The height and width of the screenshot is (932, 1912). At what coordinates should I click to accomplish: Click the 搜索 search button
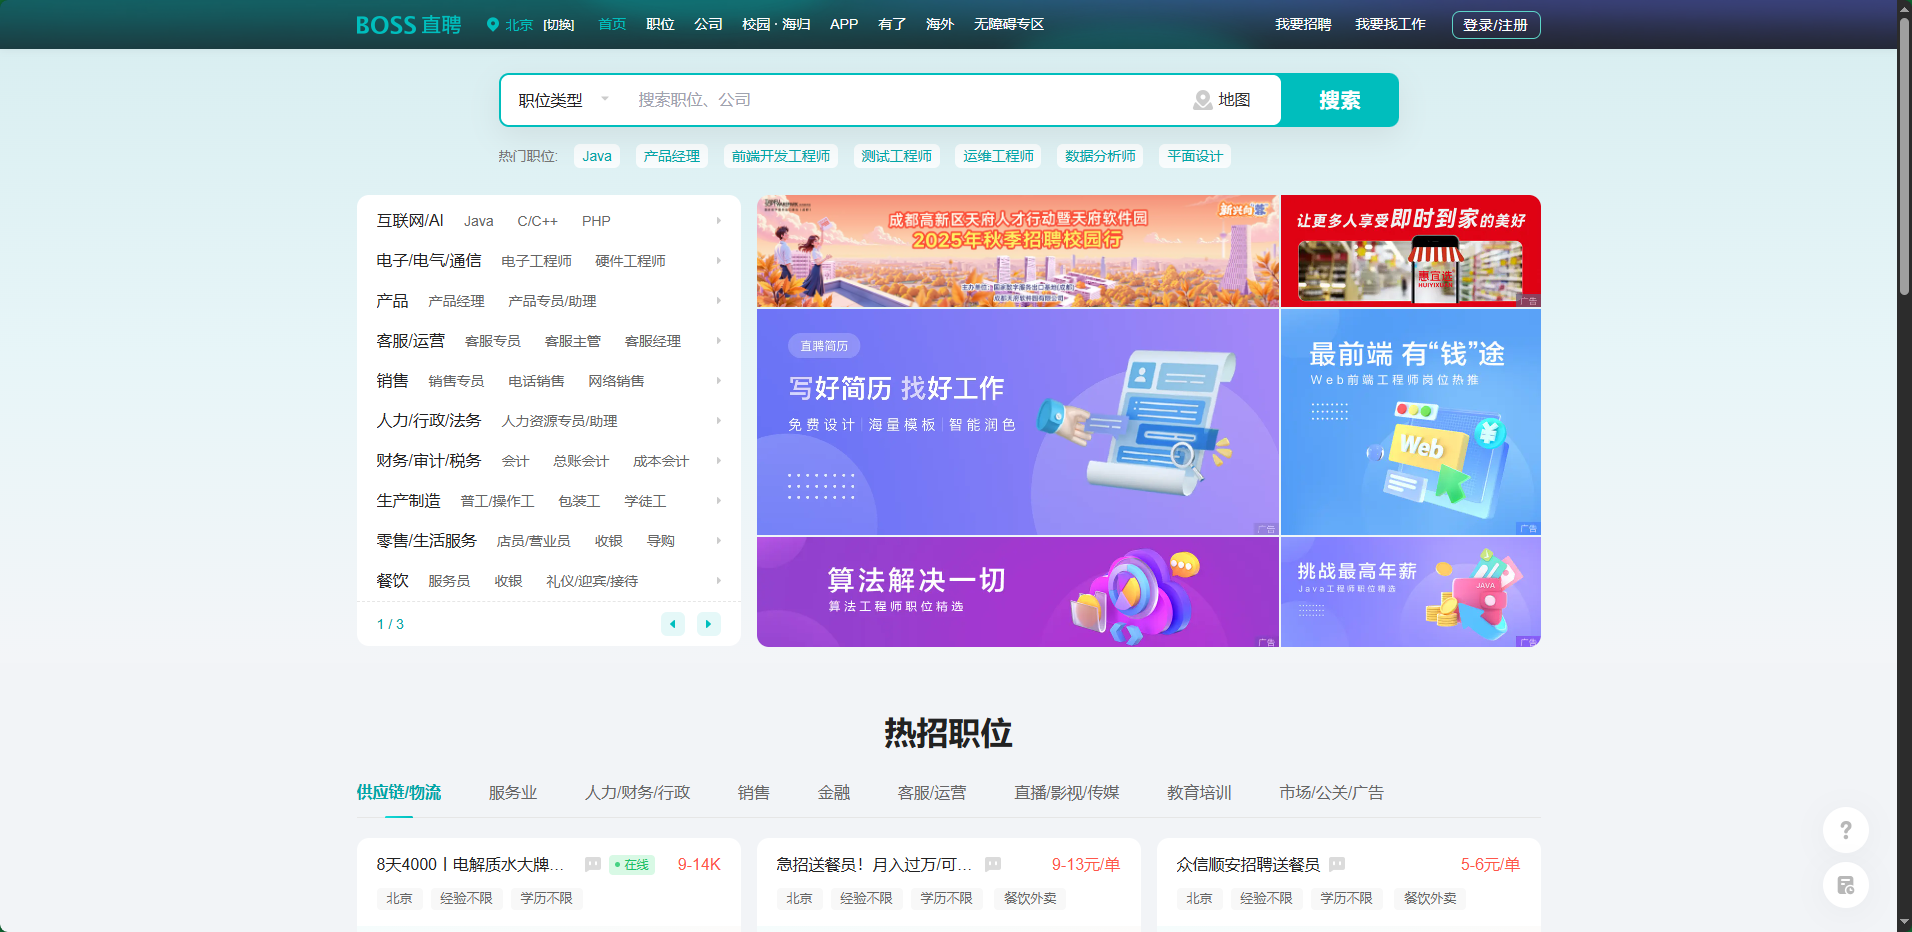[x=1339, y=100]
